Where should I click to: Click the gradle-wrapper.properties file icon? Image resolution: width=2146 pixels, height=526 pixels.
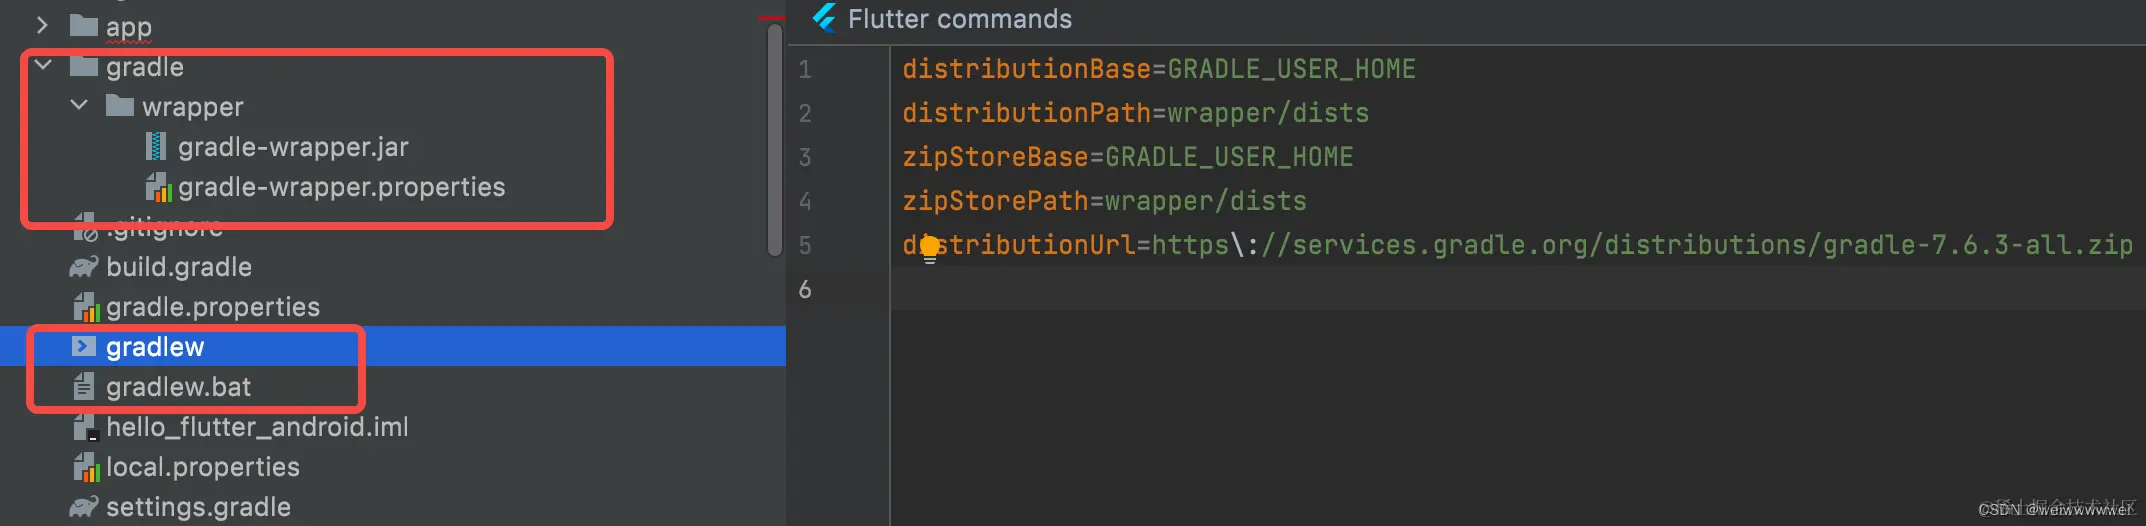[158, 186]
